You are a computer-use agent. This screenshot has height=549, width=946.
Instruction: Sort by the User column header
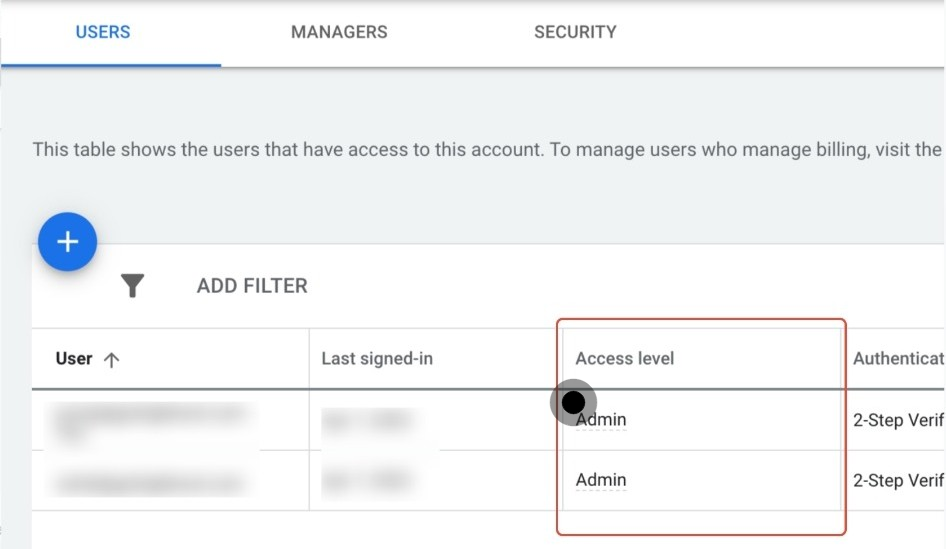point(74,359)
